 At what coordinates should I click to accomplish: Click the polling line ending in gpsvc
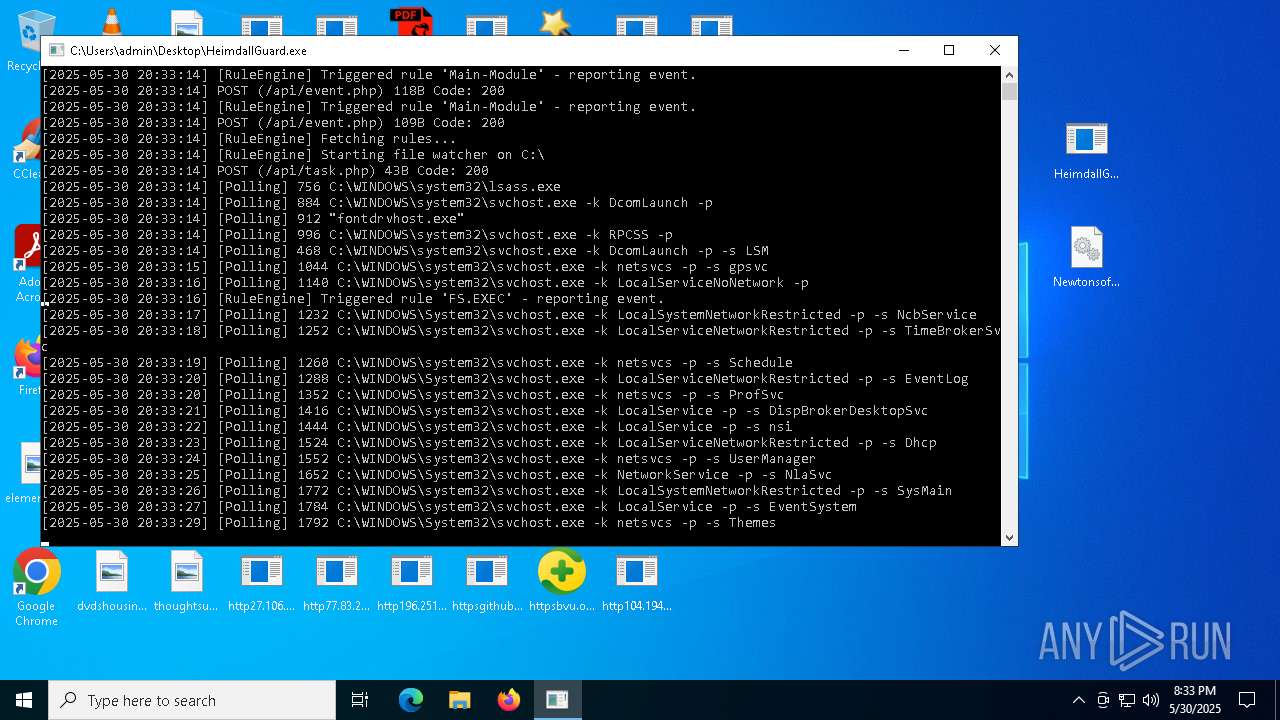coord(405,267)
